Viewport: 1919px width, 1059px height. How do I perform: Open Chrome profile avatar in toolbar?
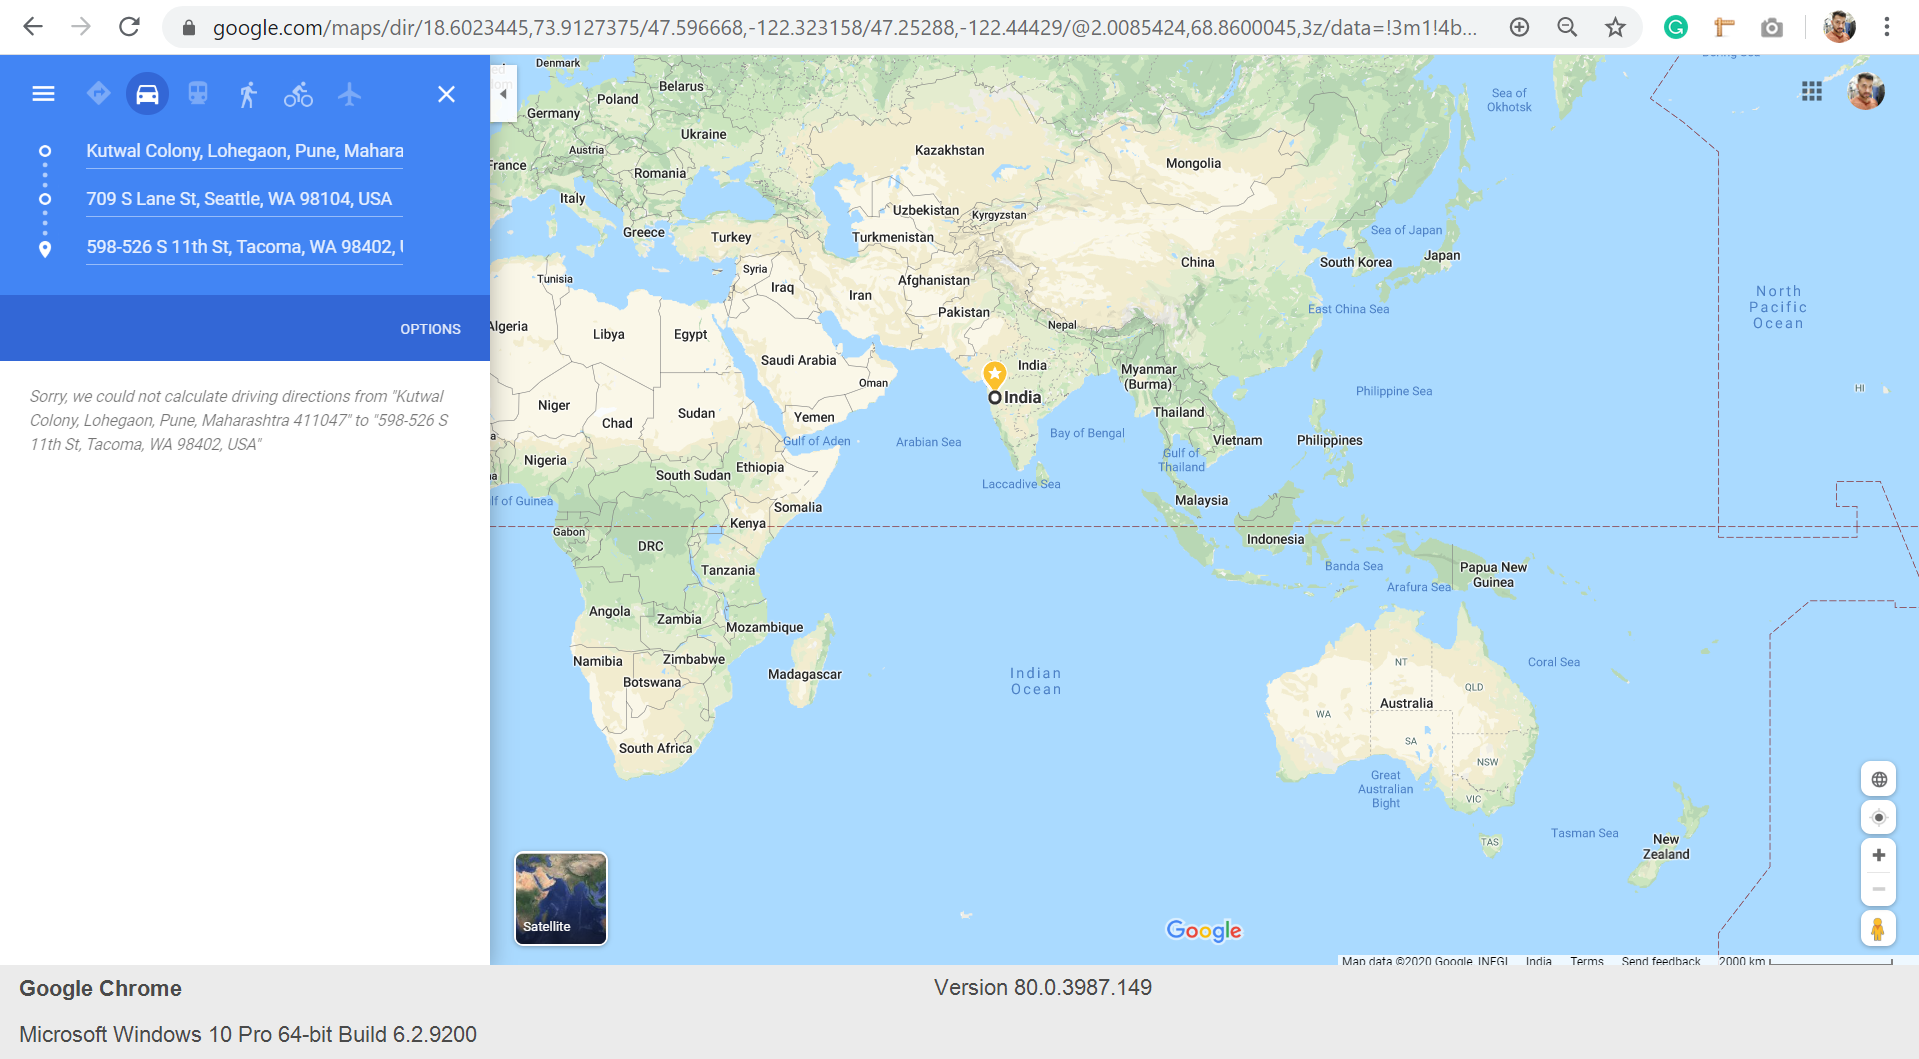(x=1839, y=28)
